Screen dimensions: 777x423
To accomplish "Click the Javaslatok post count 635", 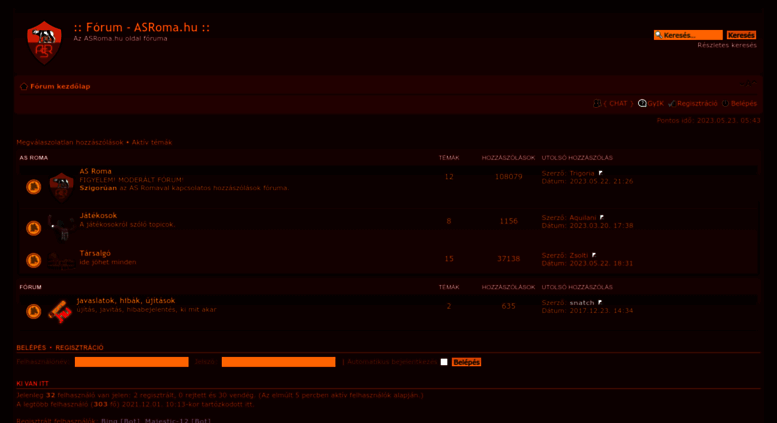I will click(x=508, y=306).
